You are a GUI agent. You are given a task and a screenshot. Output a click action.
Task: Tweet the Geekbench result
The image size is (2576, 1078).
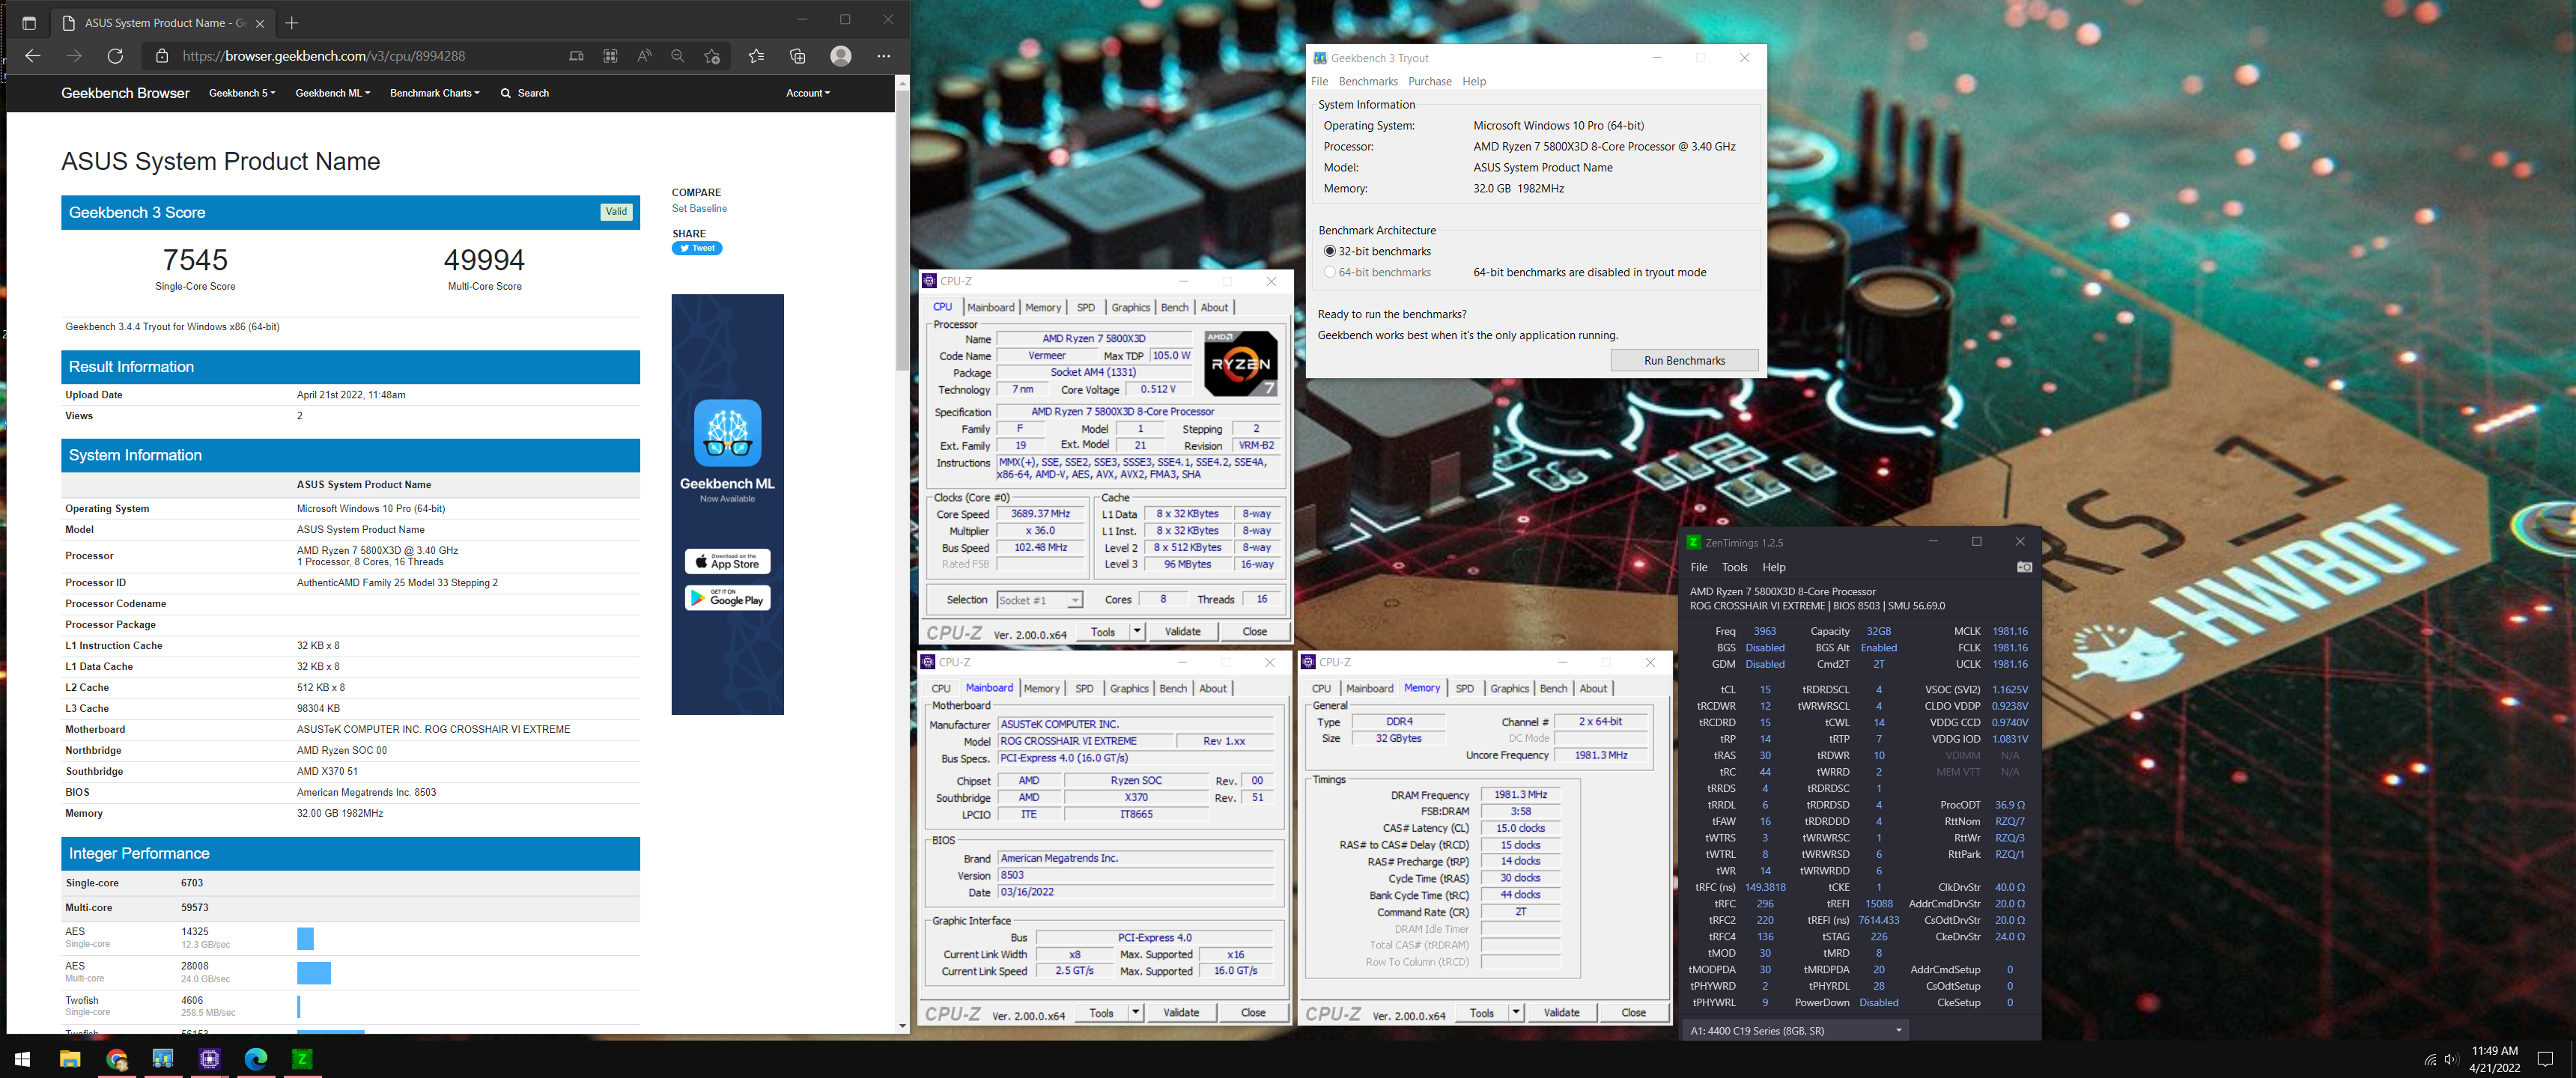click(x=697, y=248)
